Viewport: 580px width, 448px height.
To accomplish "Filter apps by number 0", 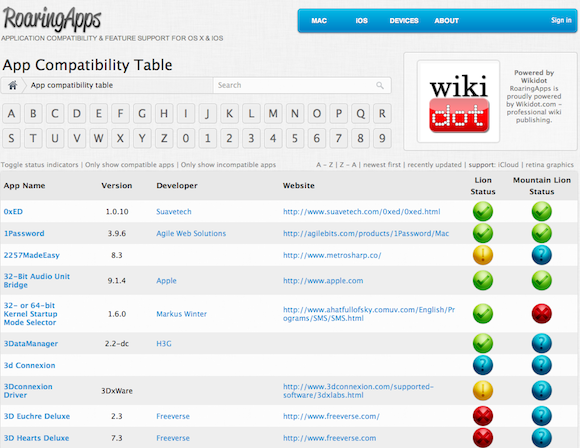I will click(186, 138).
